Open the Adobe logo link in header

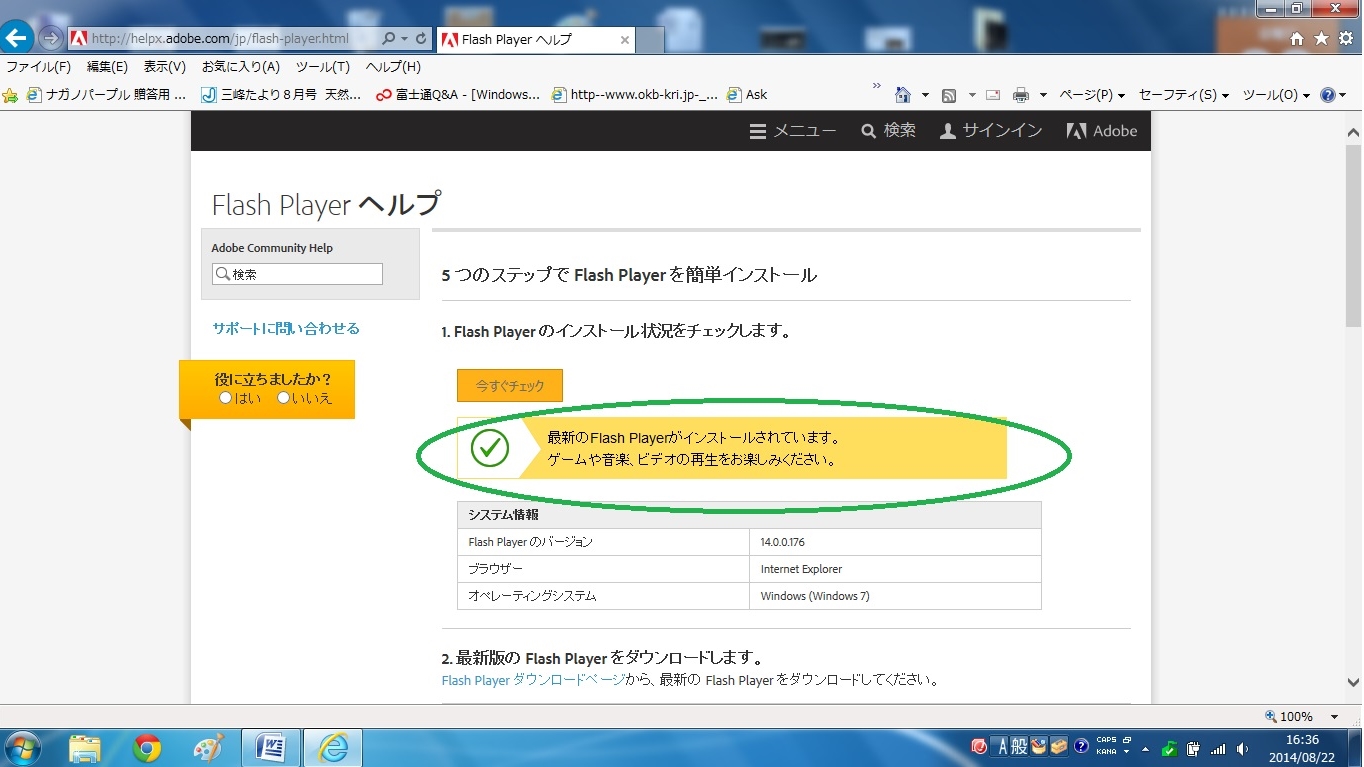click(1102, 131)
